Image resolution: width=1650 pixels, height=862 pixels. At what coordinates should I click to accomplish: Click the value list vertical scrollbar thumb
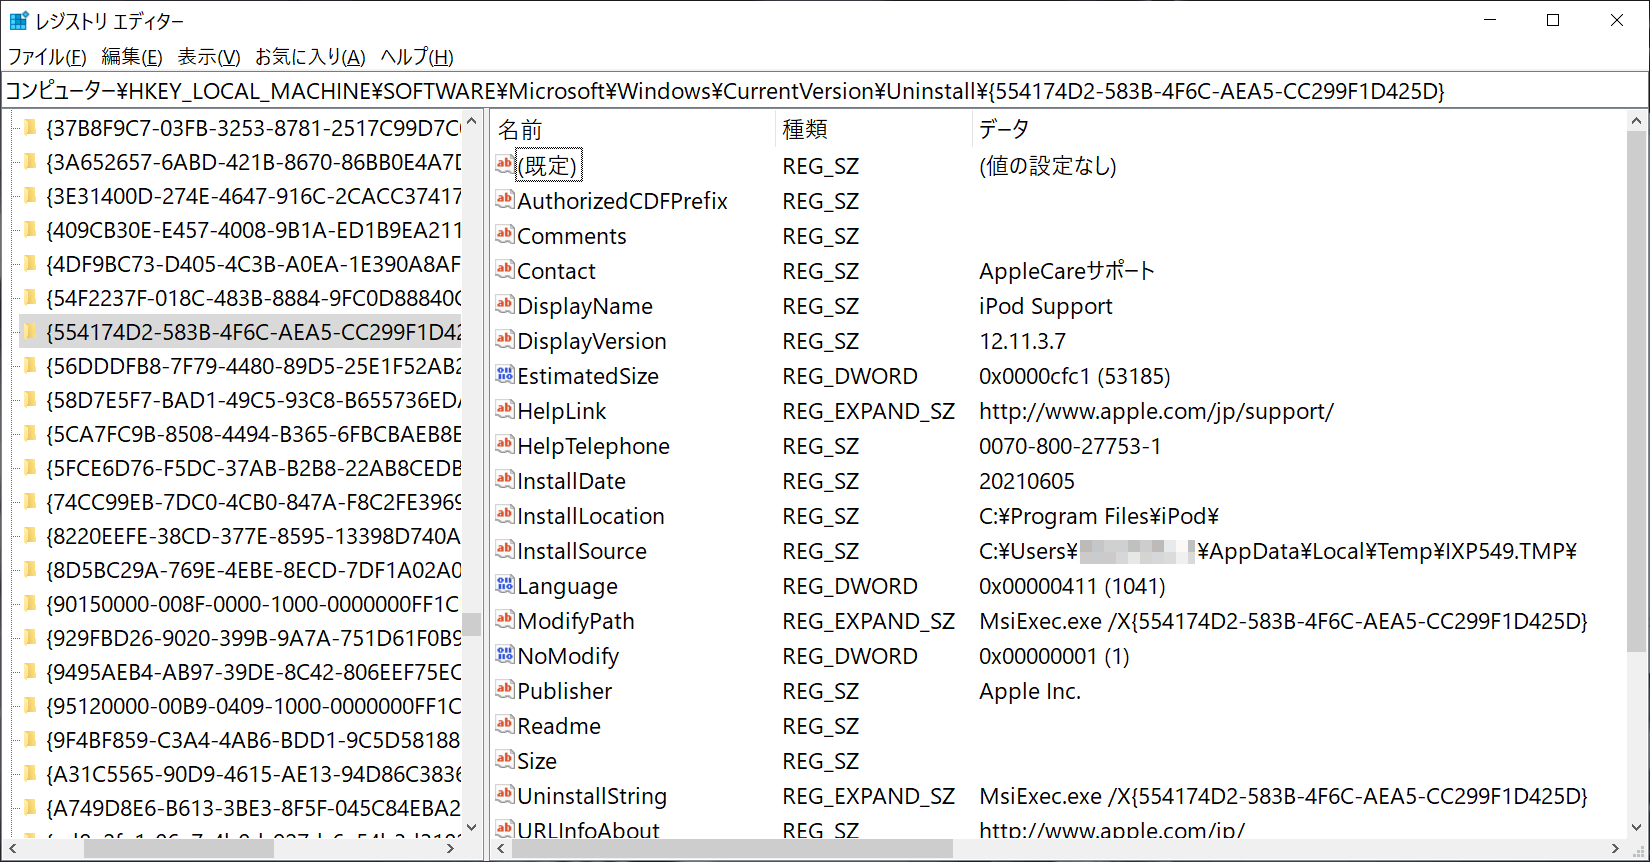[x=1636, y=391]
